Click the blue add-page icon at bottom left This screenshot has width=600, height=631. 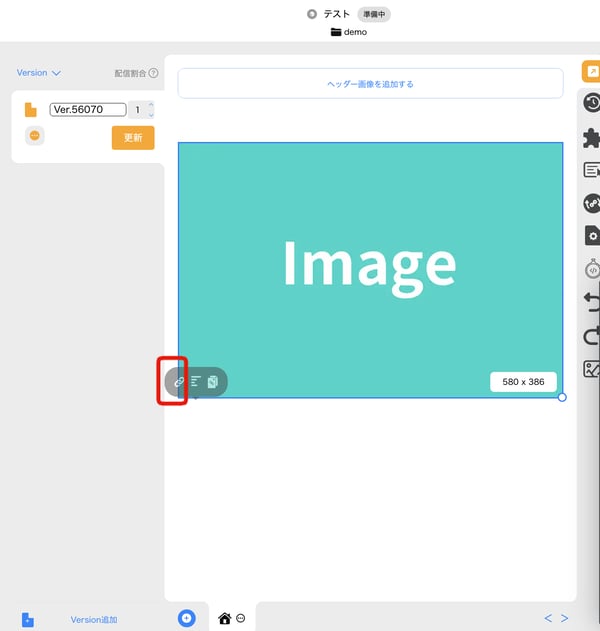[28, 620]
